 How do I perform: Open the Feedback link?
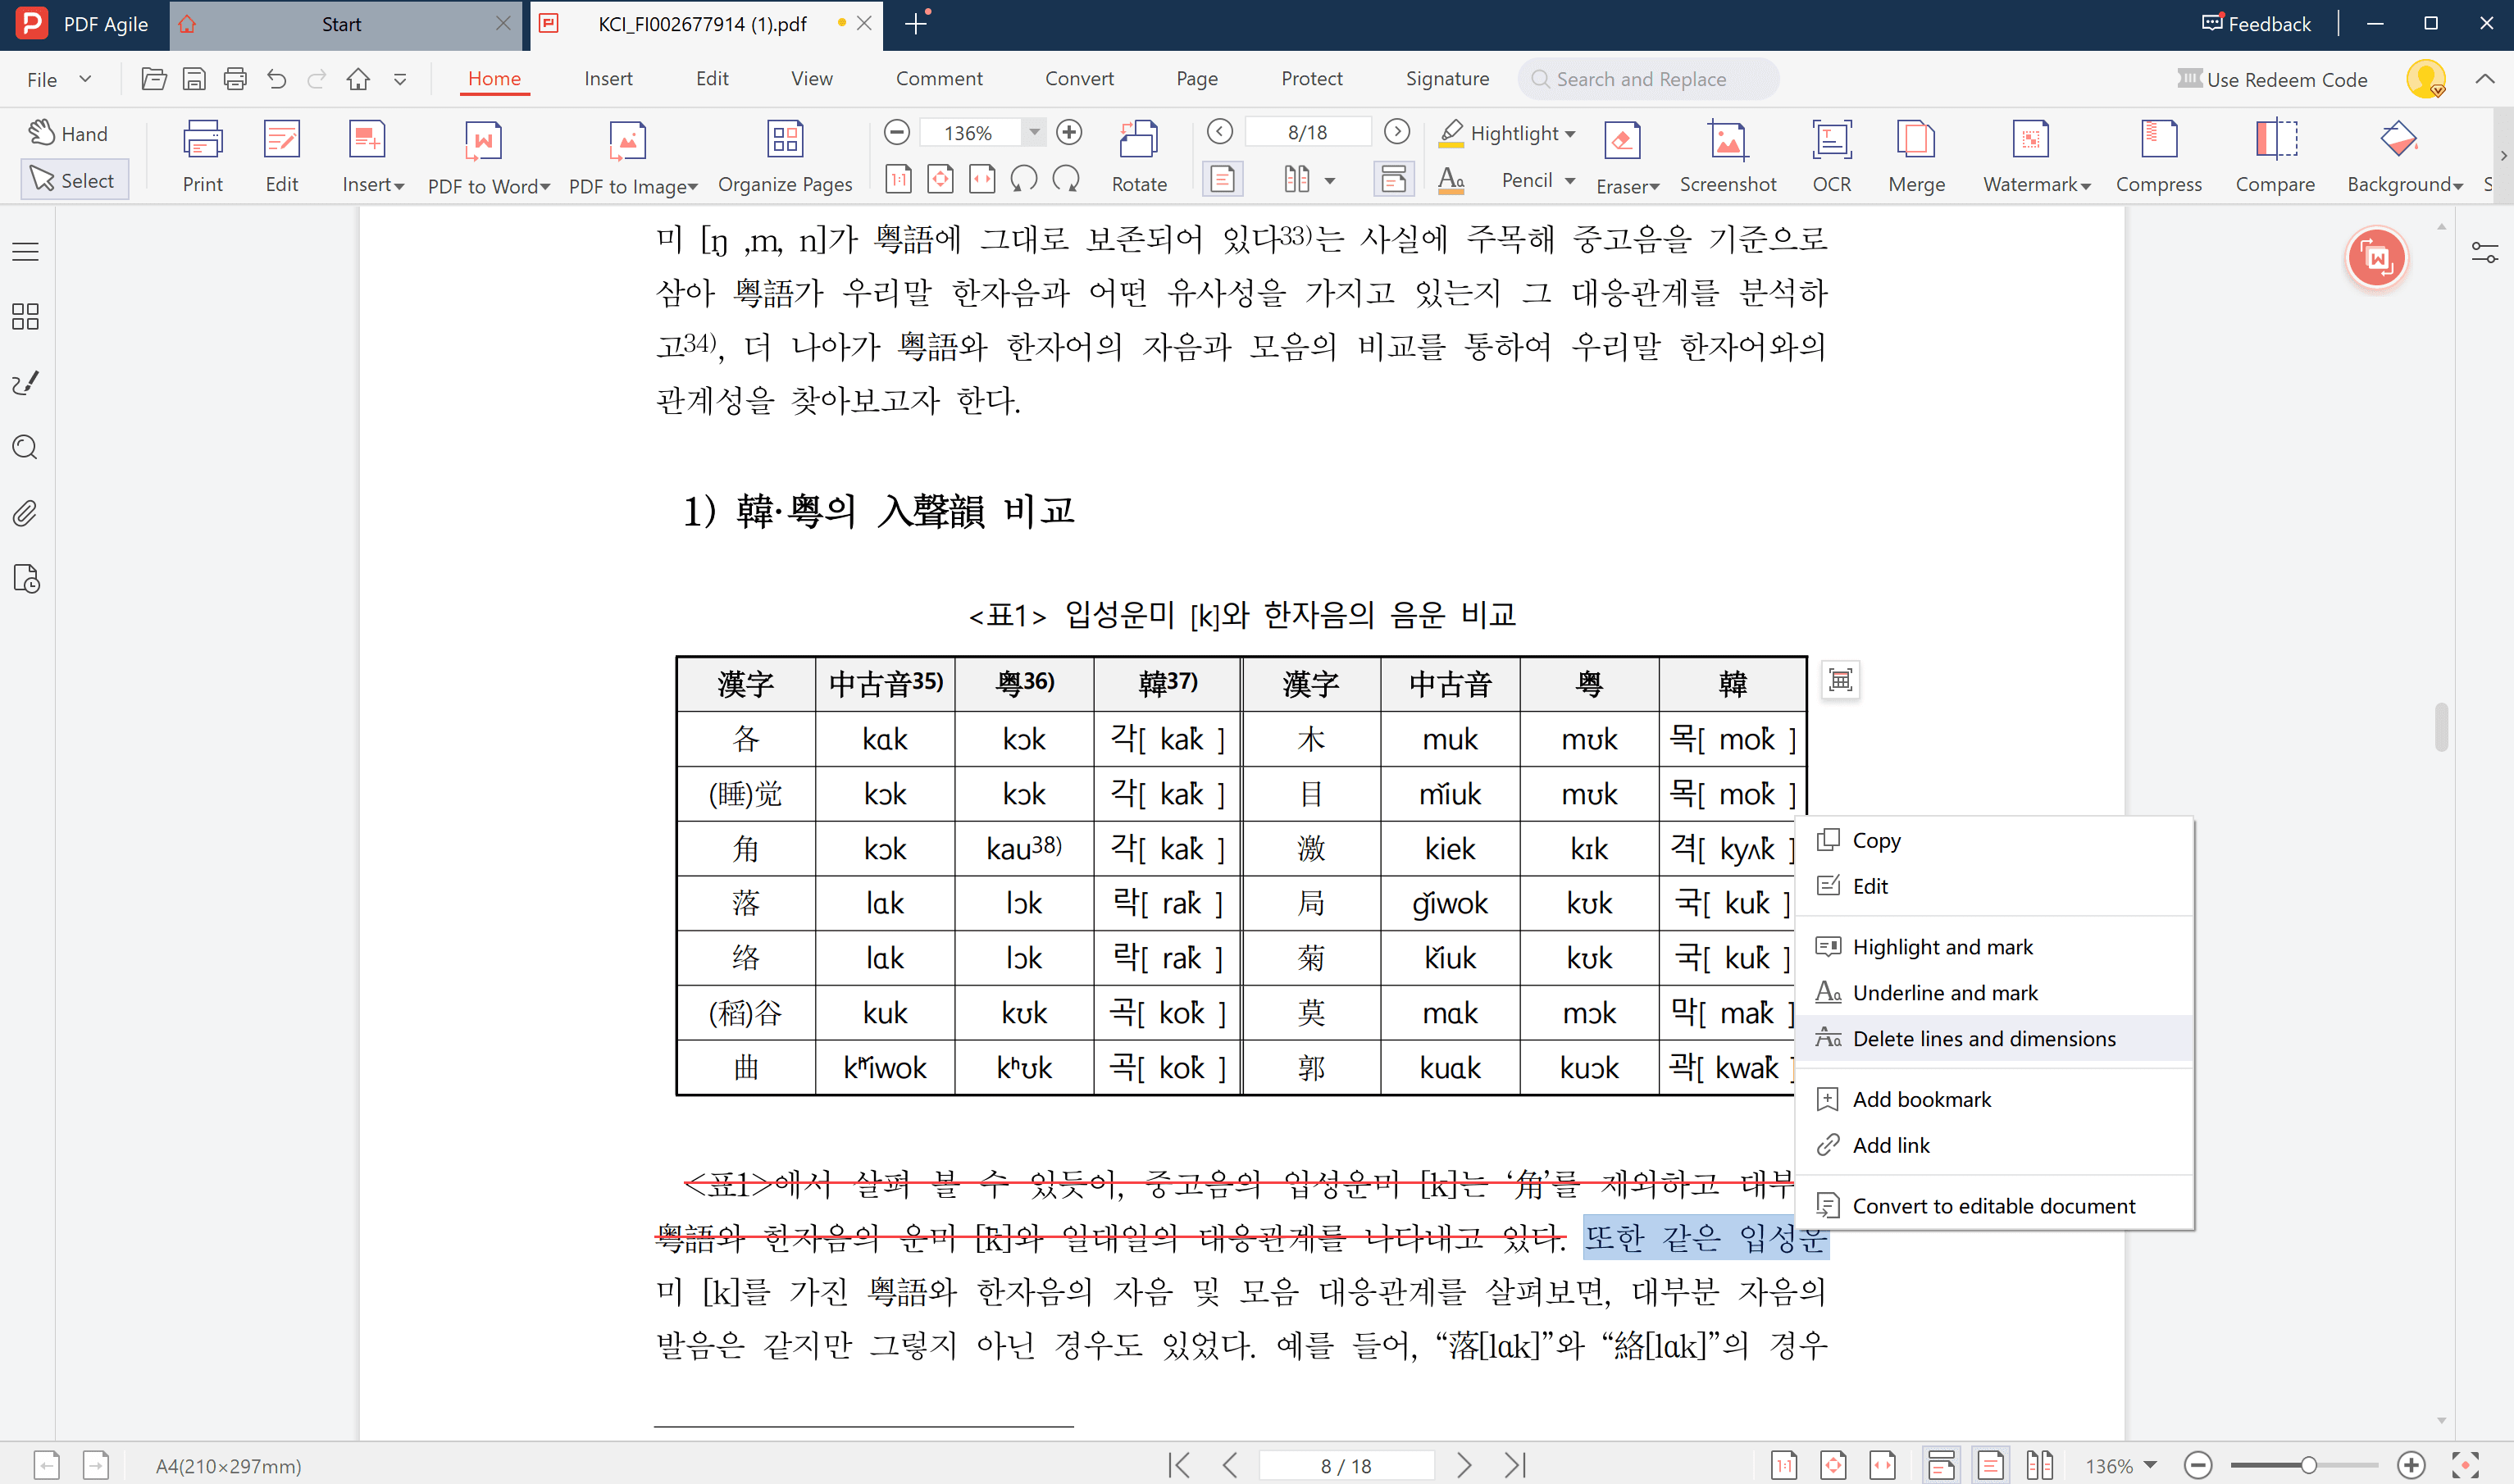coord(2256,23)
